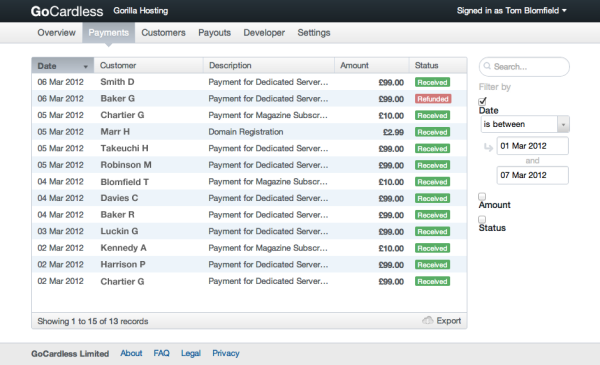Select customer Luckin G
The image size is (600, 365).
(x=119, y=231)
